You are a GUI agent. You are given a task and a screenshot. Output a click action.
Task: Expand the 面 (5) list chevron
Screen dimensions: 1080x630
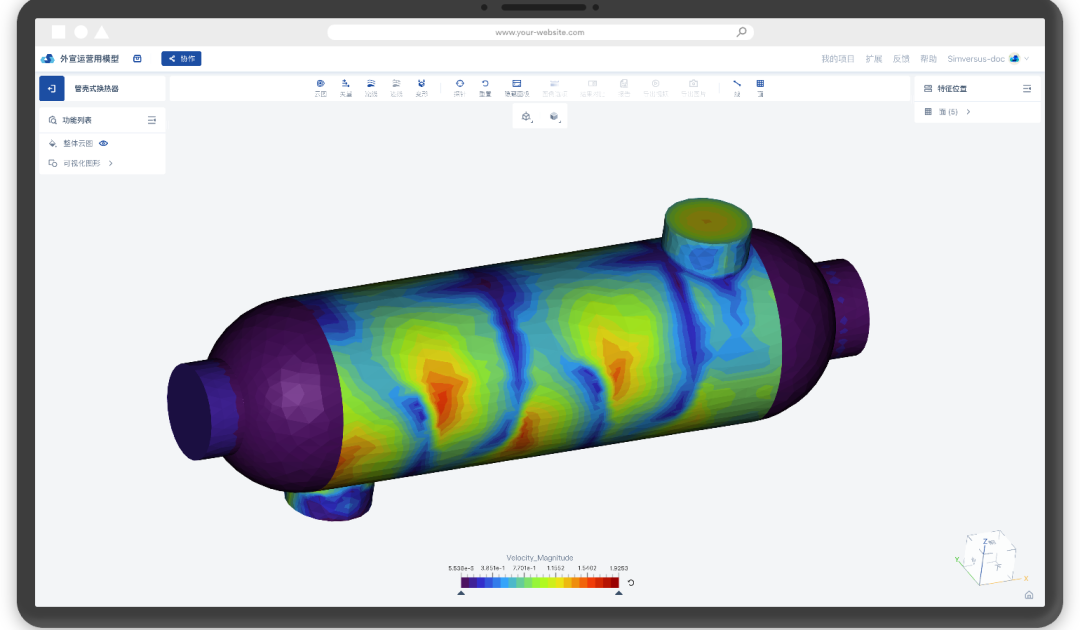[968, 112]
